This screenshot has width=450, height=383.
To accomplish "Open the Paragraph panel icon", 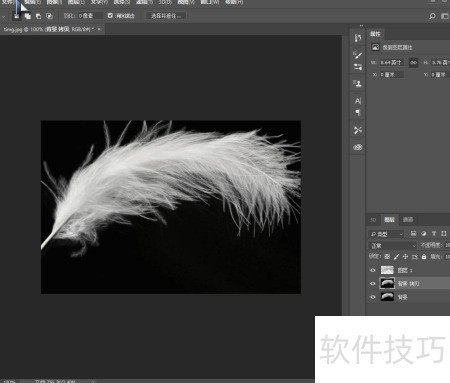I will click(358, 112).
